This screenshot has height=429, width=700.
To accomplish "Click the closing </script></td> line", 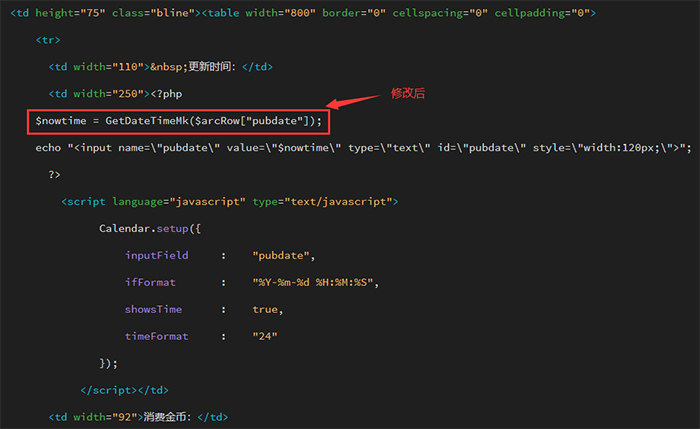I will [x=125, y=390].
